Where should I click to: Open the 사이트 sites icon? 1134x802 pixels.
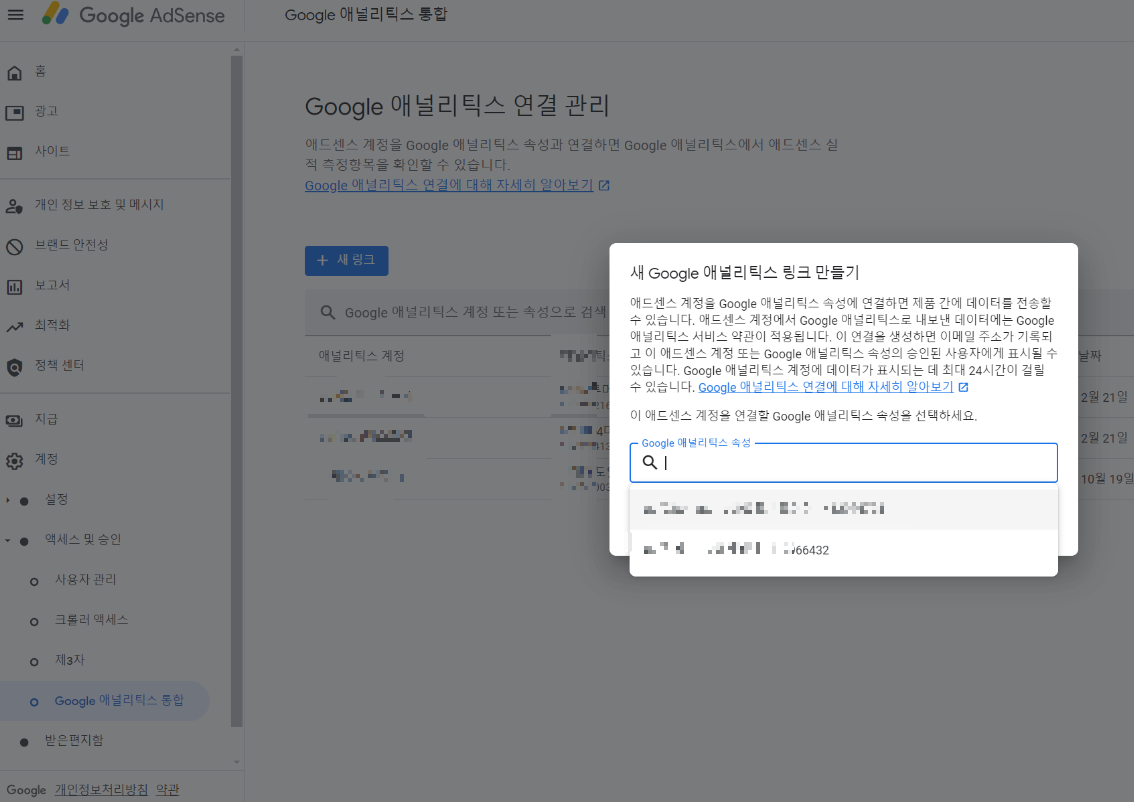point(14,153)
